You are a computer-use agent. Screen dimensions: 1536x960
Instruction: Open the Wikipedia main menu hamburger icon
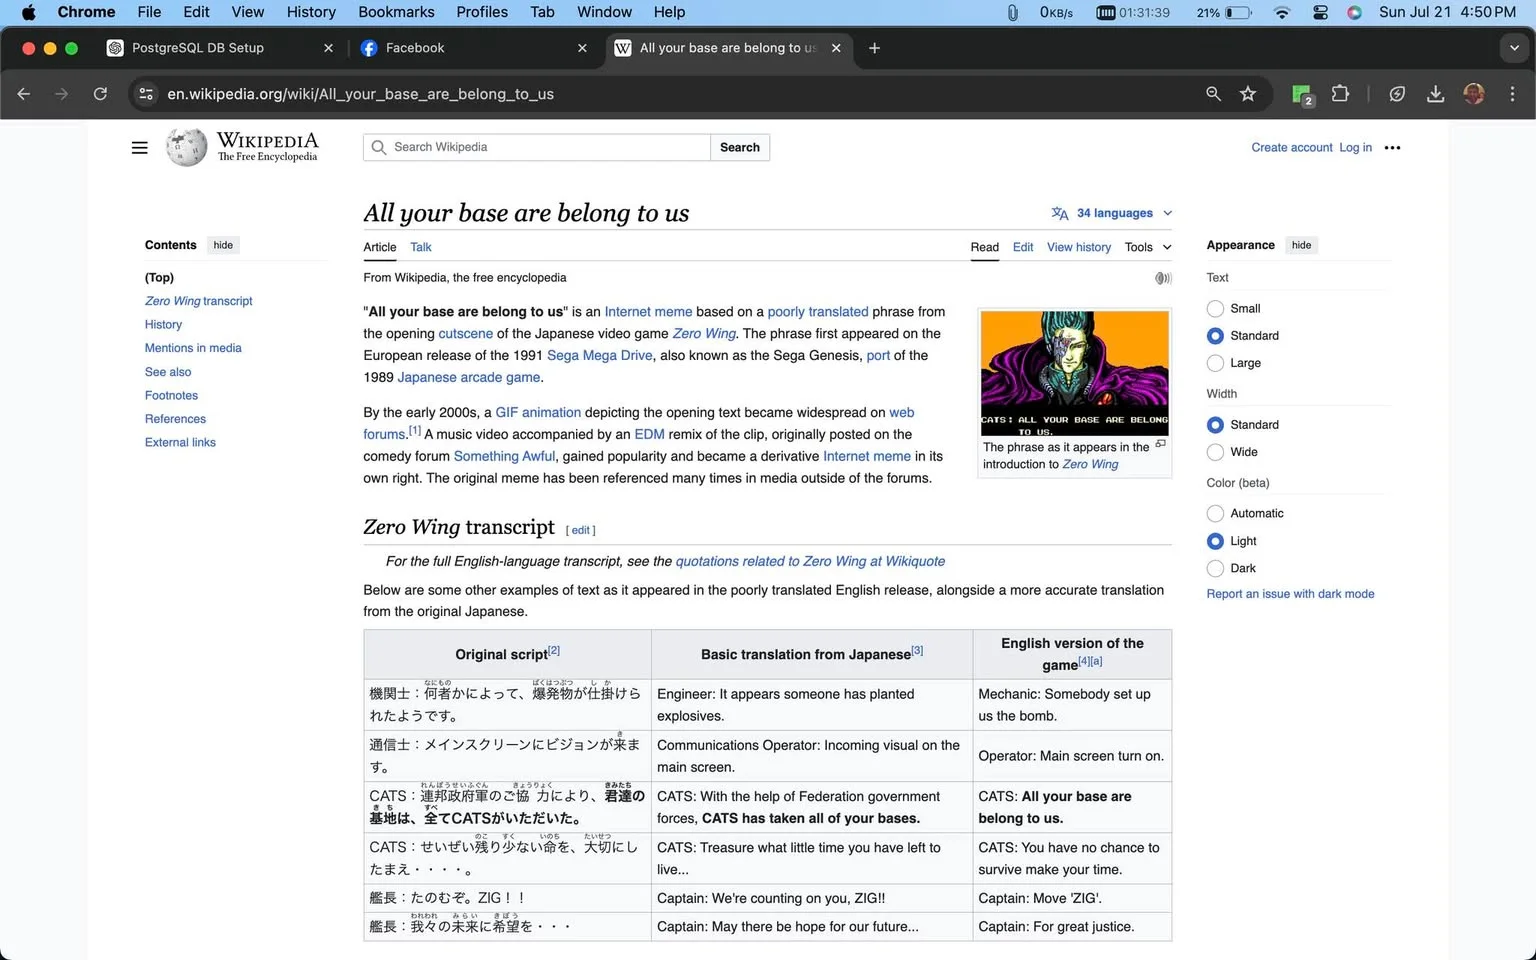(x=139, y=148)
